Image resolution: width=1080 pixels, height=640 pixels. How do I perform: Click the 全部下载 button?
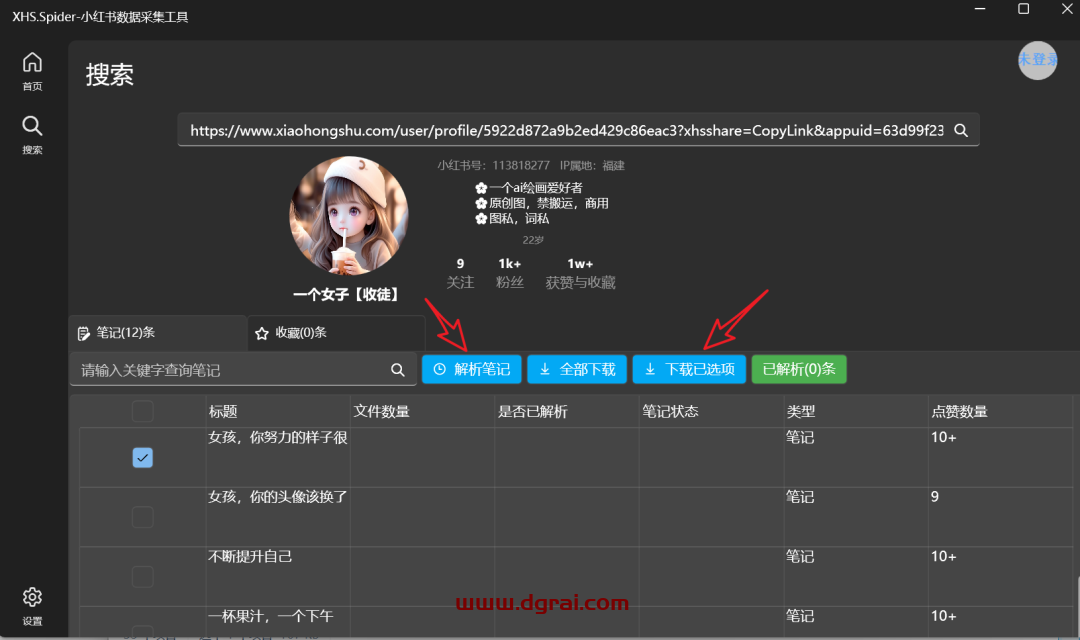click(x=577, y=369)
